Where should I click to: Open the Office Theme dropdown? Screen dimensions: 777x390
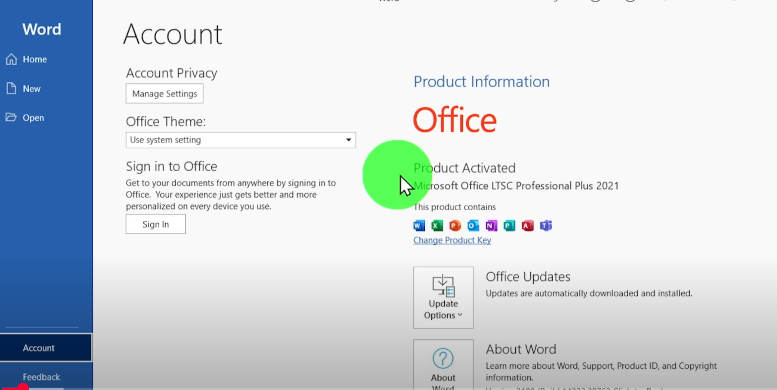click(241, 140)
